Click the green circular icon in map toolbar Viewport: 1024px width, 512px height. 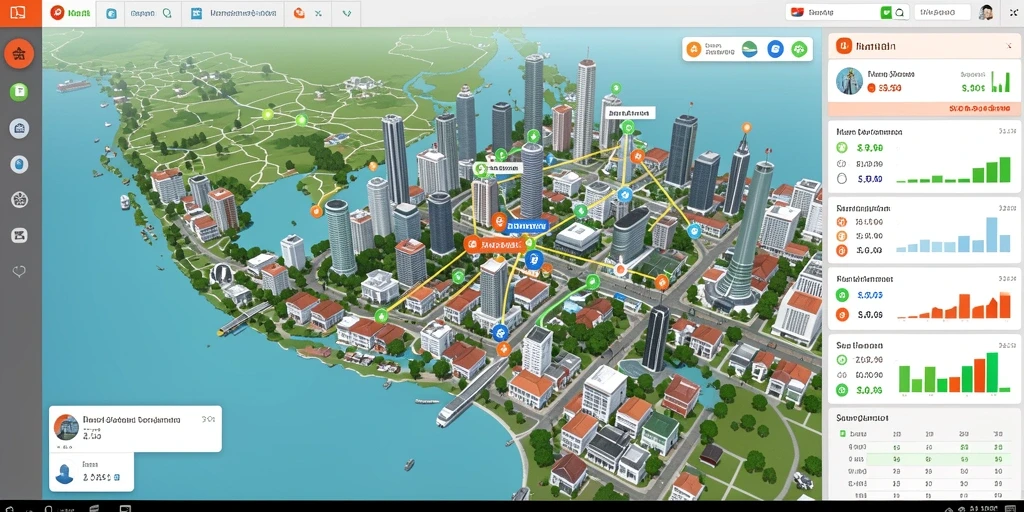coord(799,49)
